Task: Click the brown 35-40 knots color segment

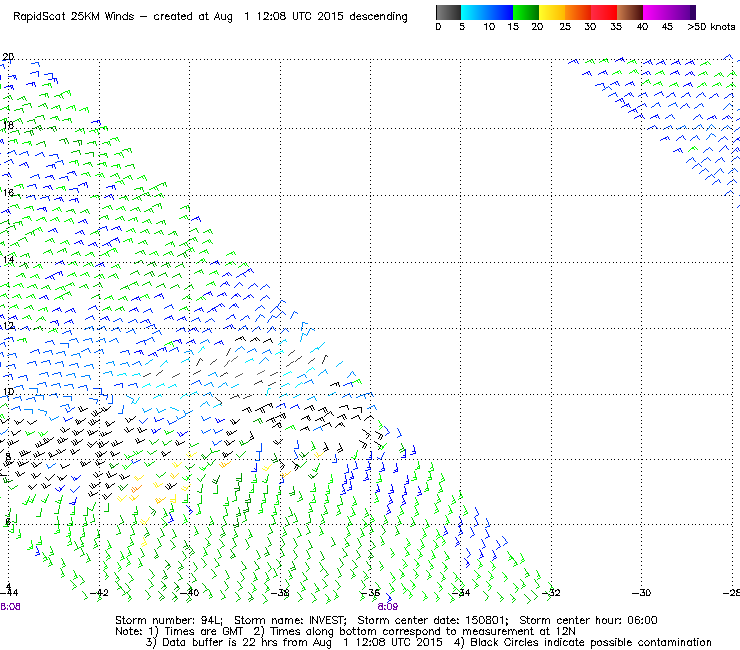Action: click(630, 12)
